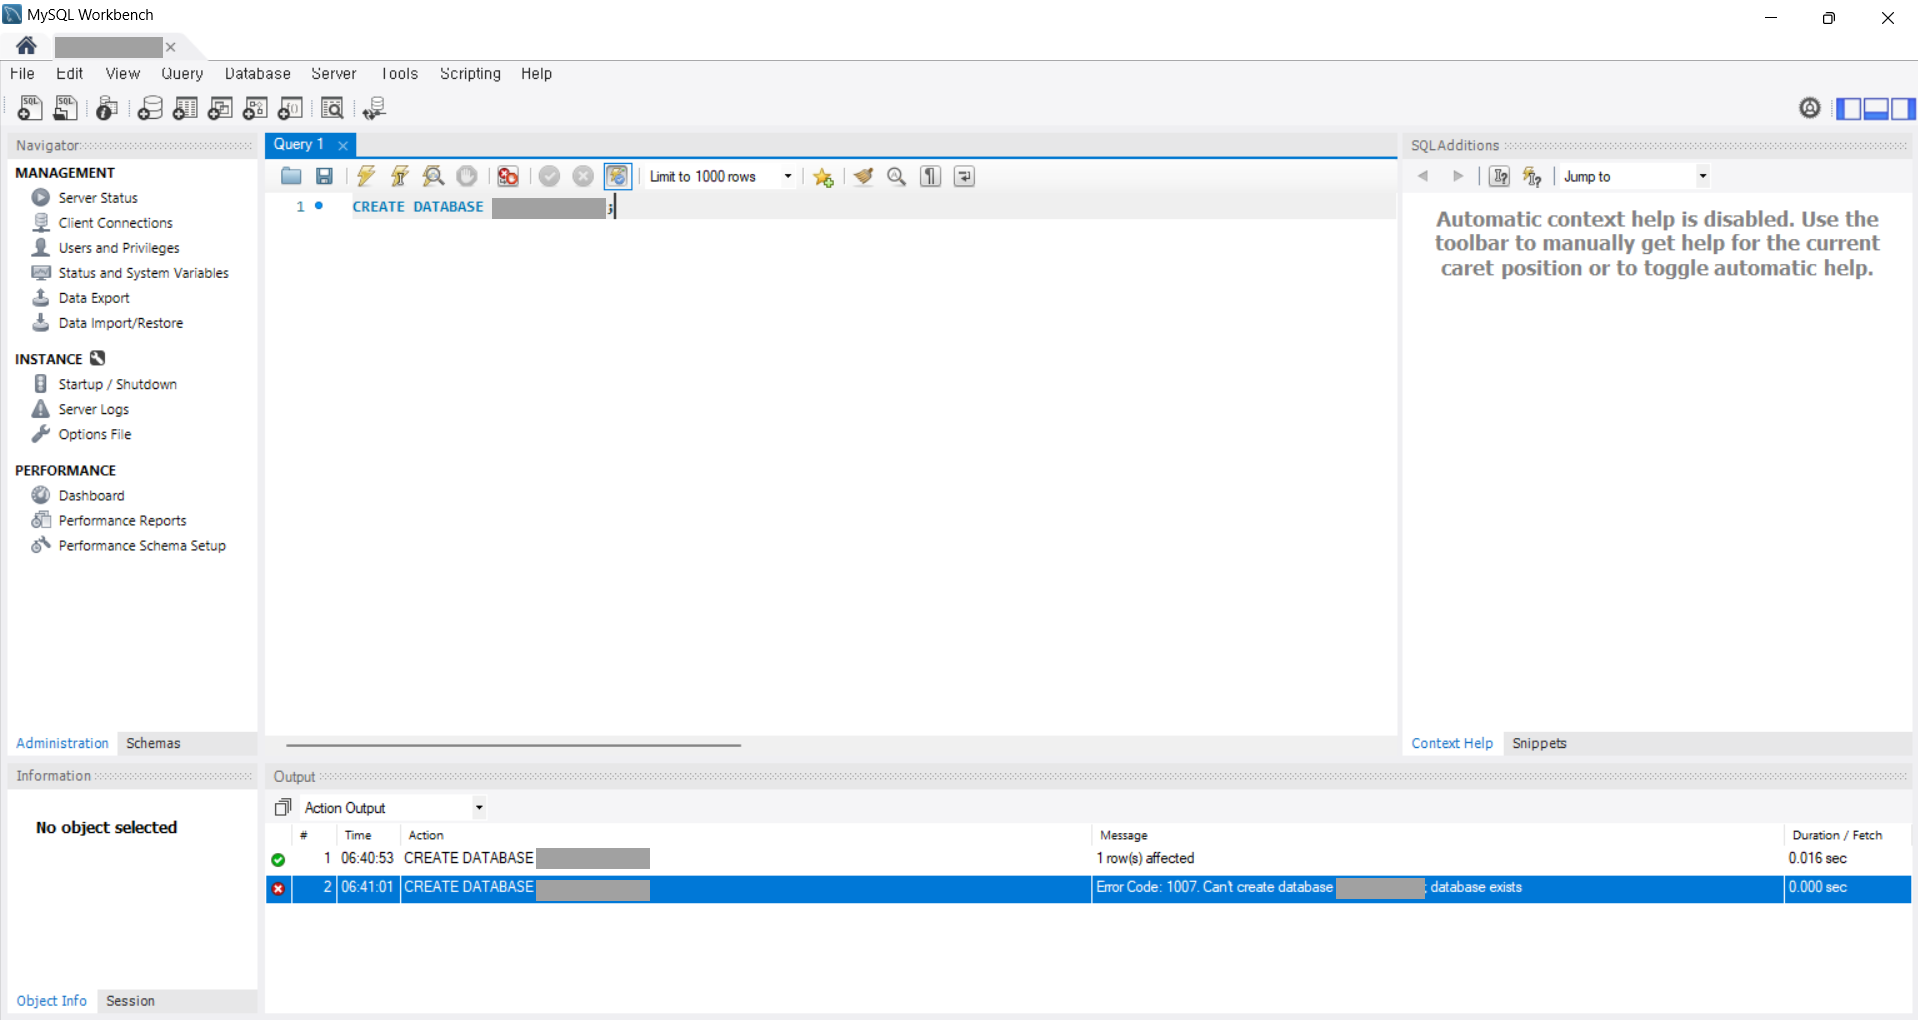Screen dimensions: 1918x1020
Task: Open the schema inspector from main toolbar
Action: coord(107,108)
